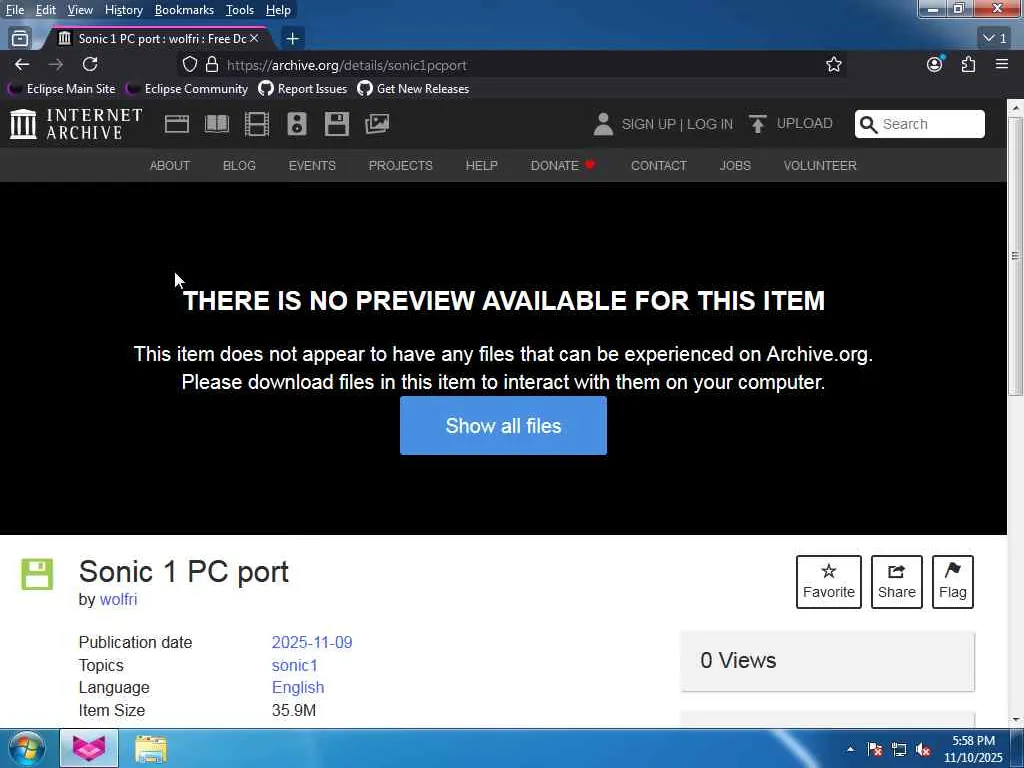This screenshot has height=768, width=1024.
Task: Click the Show all files button
Action: (503, 426)
